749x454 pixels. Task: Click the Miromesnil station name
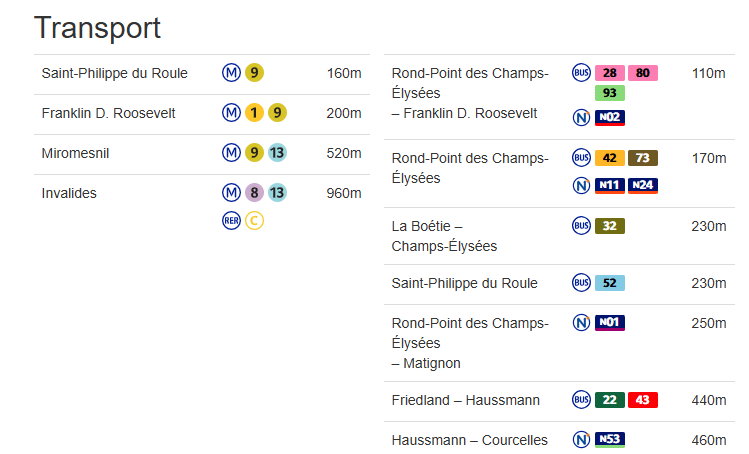pyautogui.click(x=75, y=153)
